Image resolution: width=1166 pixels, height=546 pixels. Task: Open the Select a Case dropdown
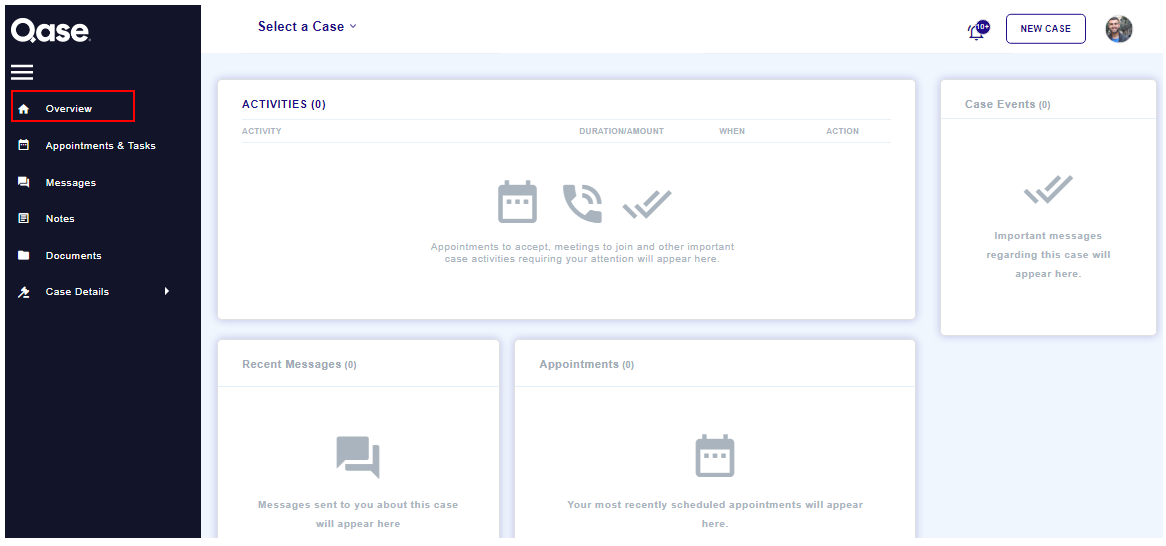(307, 26)
